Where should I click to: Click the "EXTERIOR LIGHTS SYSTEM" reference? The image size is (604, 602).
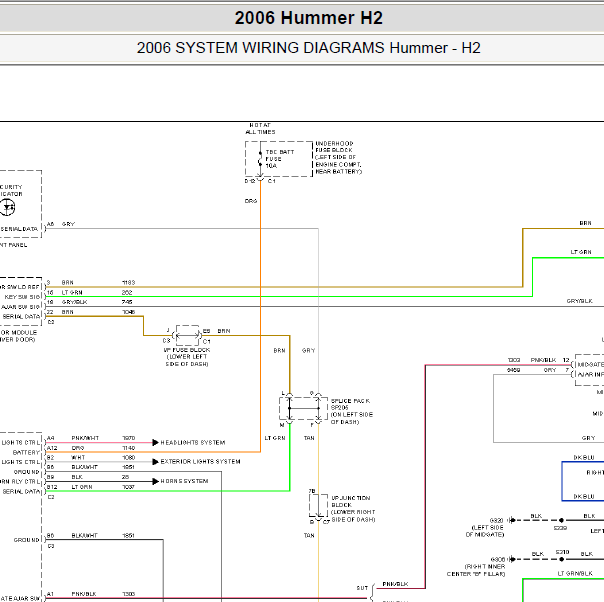point(200,461)
